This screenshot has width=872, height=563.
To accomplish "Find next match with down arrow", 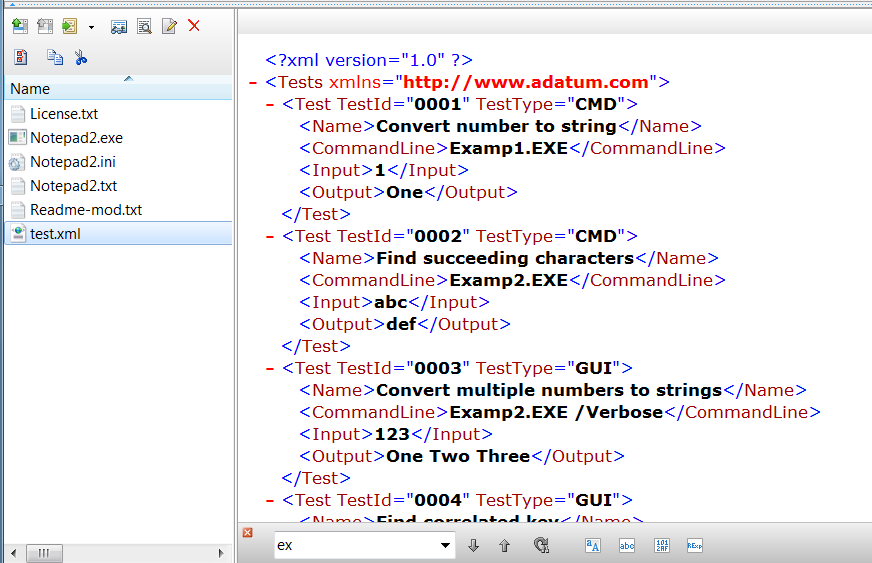I will [473, 545].
